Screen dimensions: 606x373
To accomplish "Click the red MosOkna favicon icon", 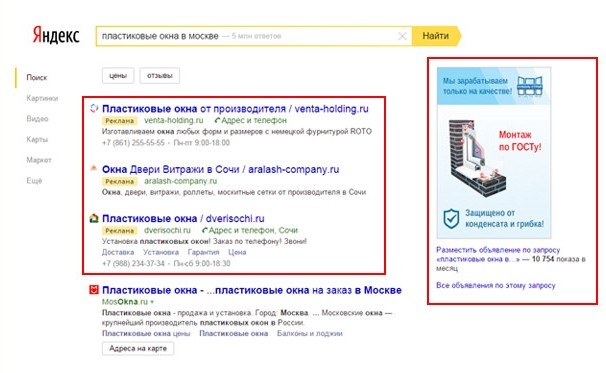I will 94,290.
